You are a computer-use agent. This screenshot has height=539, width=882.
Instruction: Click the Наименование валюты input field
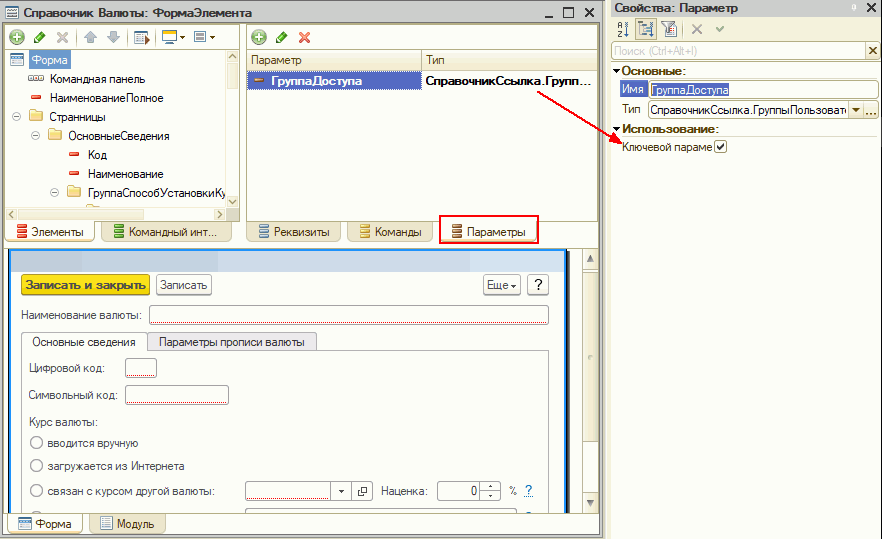349,315
